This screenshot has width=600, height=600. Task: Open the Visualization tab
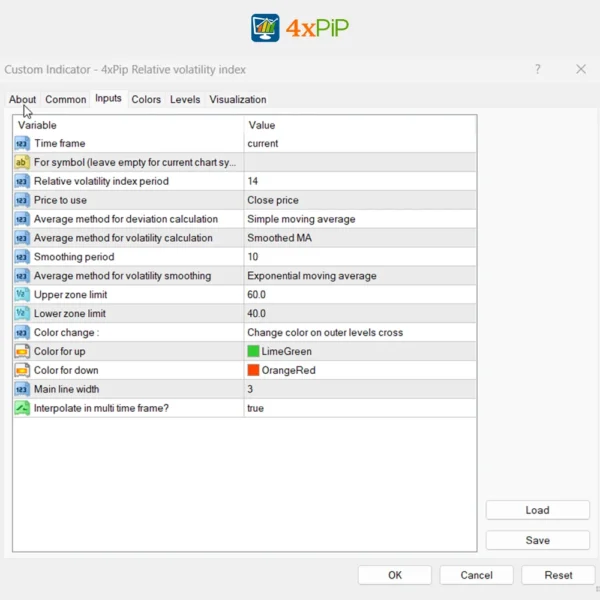(238, 99)
